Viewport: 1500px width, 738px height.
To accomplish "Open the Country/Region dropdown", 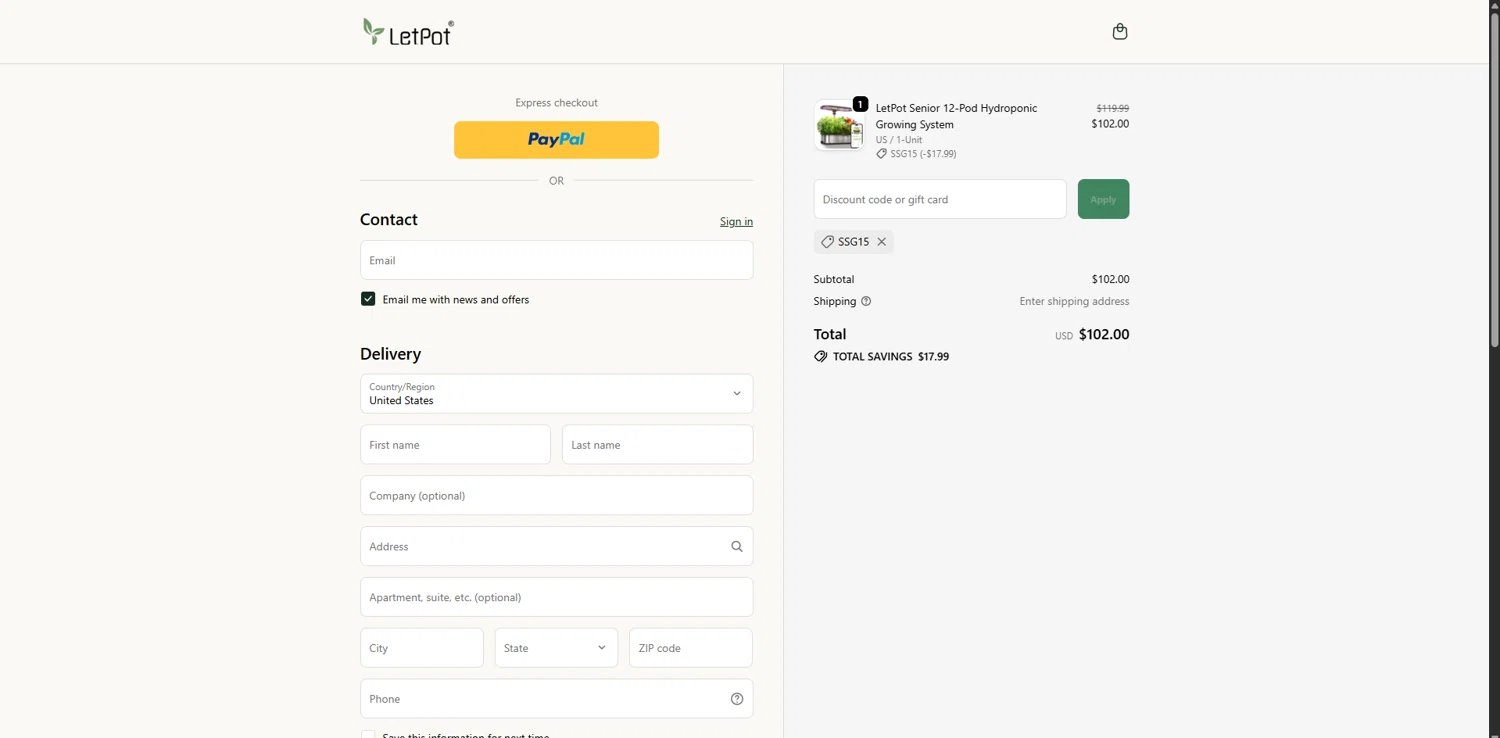I will pos(556,394).
